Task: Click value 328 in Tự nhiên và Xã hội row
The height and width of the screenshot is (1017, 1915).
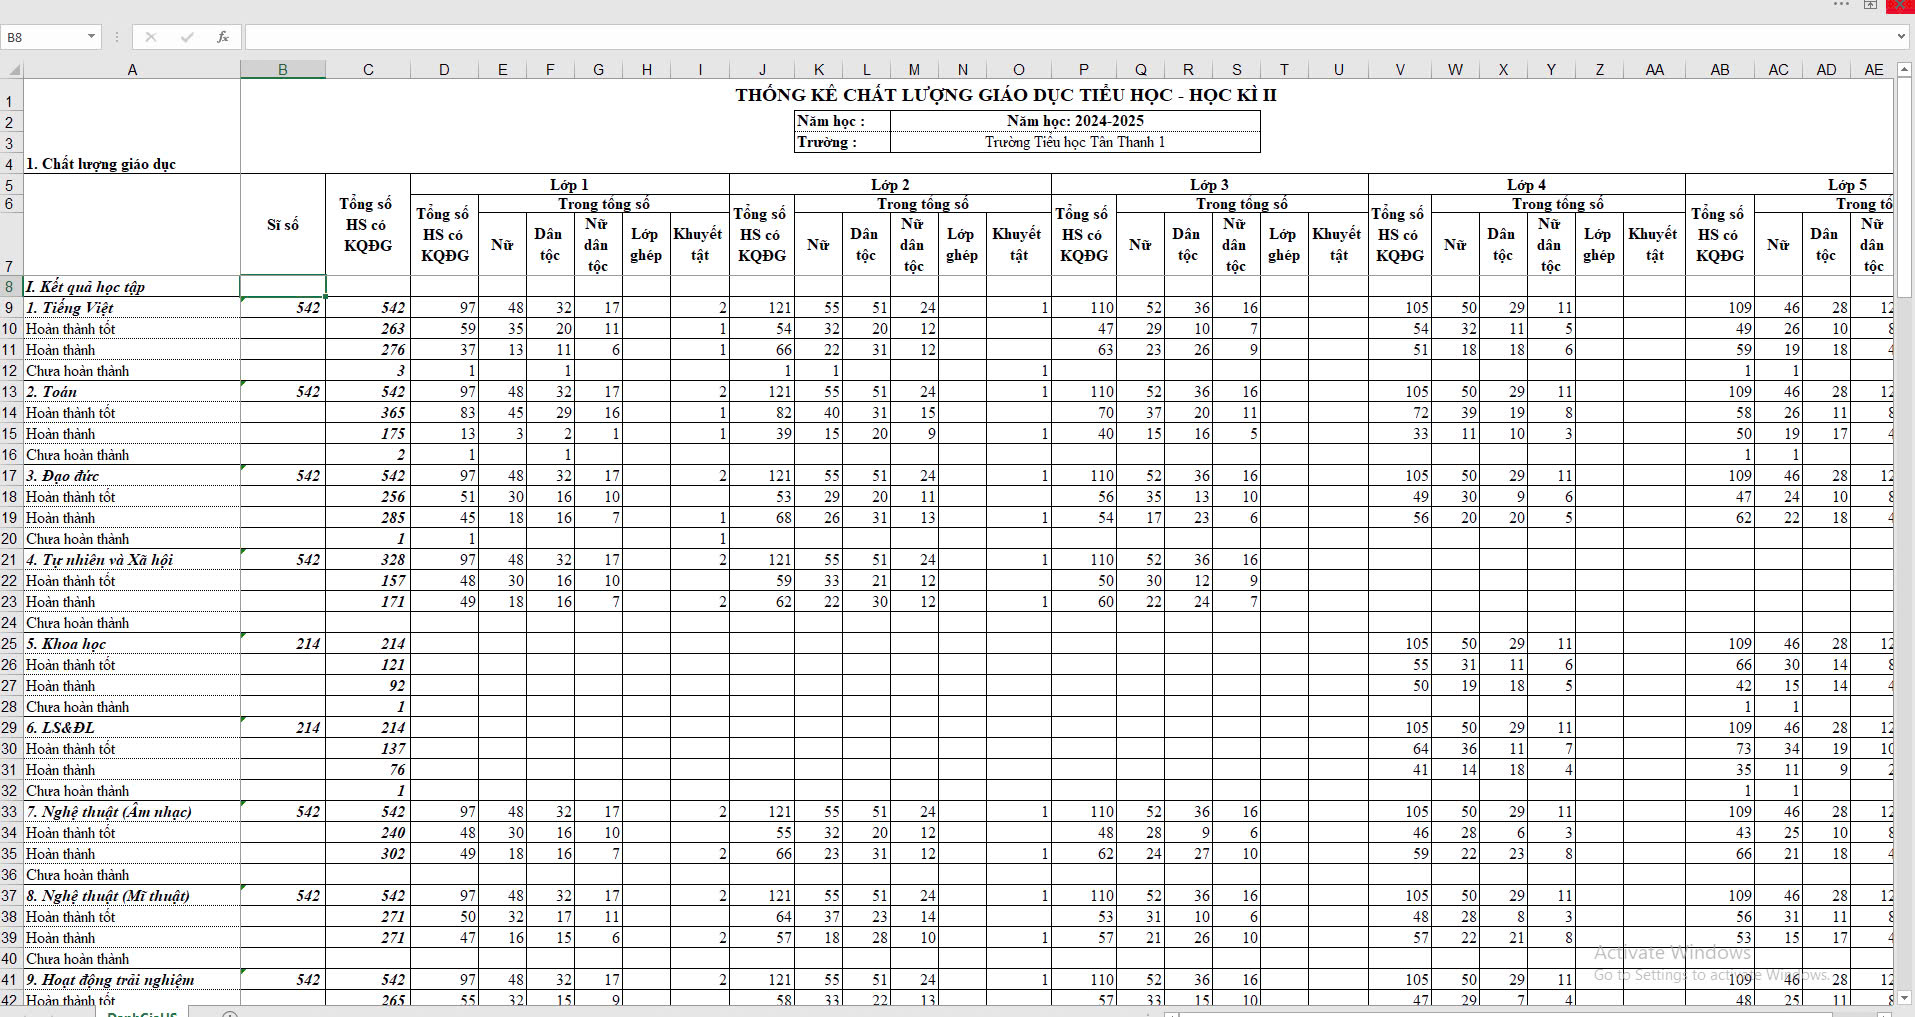Action: click(x=368, y=560)
